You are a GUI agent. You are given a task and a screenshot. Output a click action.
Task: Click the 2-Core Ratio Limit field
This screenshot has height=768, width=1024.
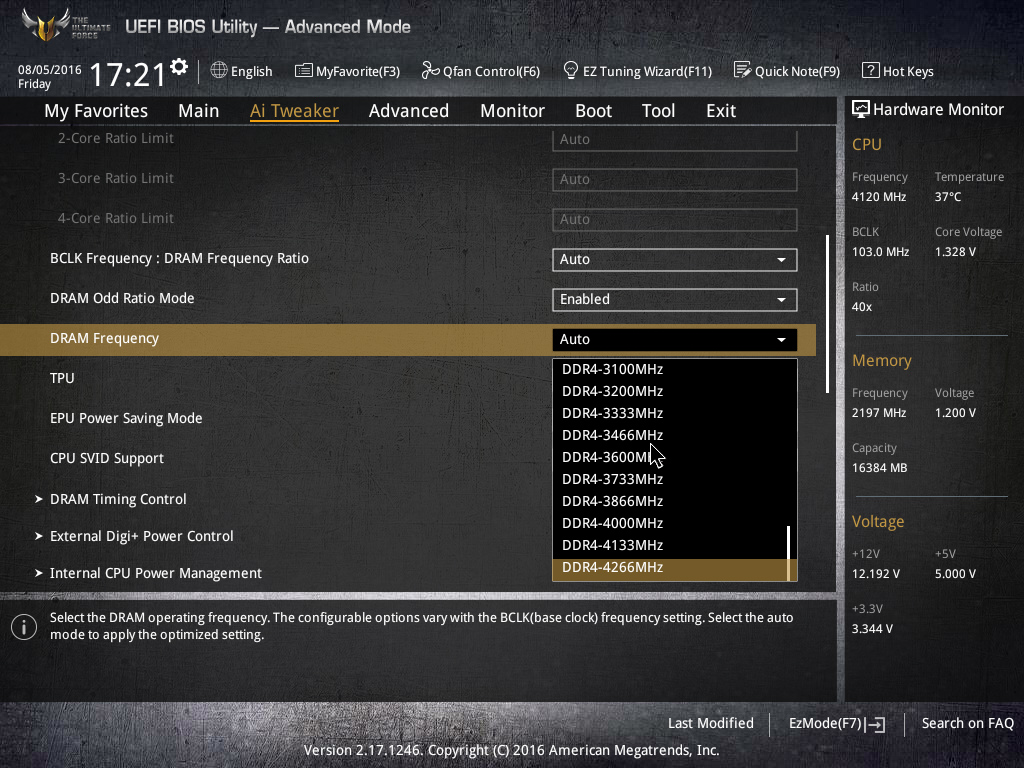tap(675, 140)
